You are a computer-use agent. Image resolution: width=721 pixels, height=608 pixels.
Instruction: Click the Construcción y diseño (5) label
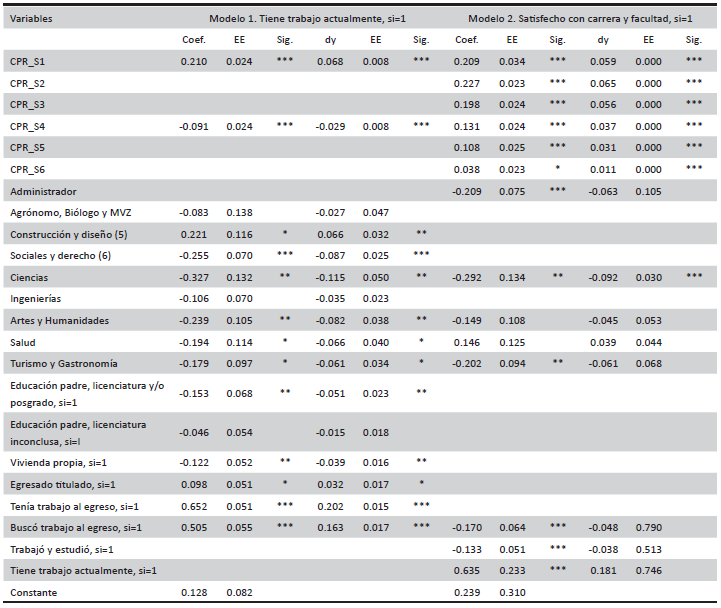[68, 234]
